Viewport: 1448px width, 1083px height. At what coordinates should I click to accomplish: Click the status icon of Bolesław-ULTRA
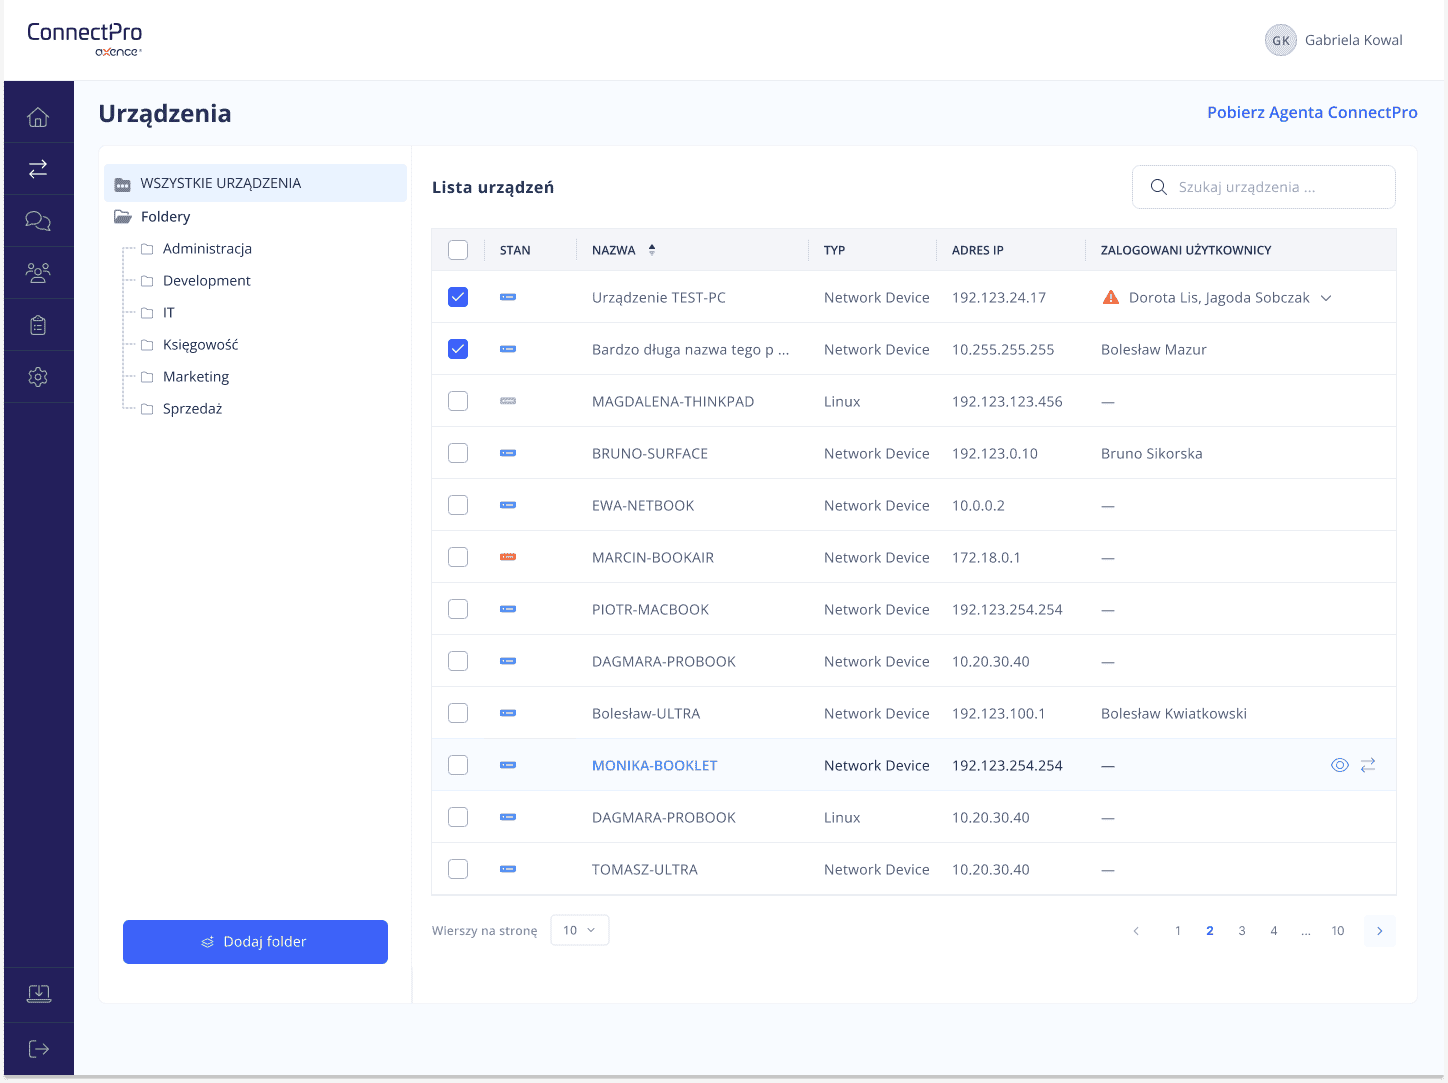pyautogui.click(x=508, y=713)
